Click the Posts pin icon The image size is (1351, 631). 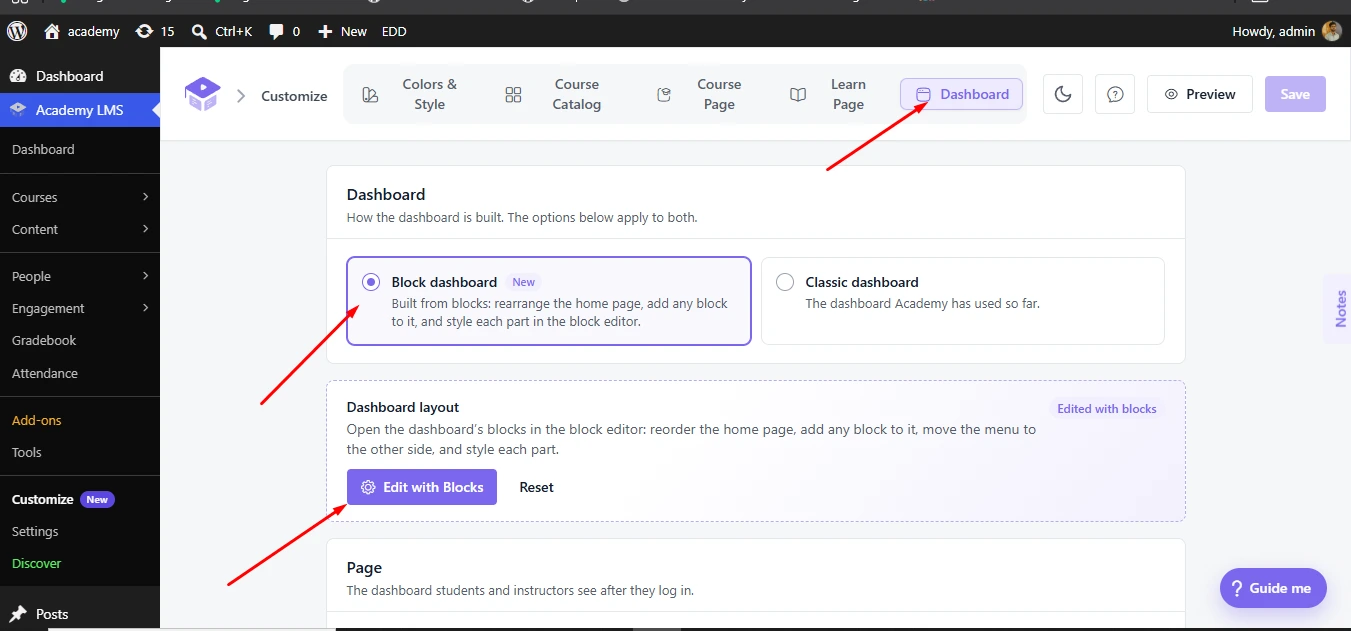[17, 614]
